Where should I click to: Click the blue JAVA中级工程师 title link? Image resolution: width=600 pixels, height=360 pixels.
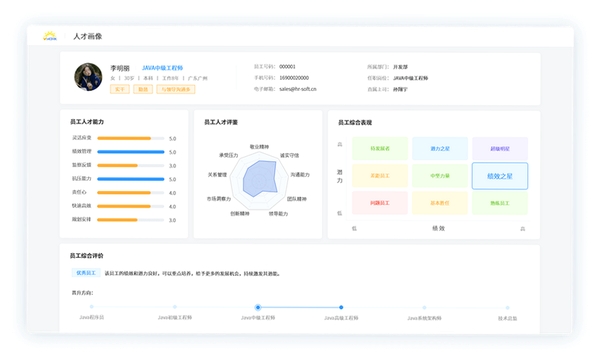pos(162,68)
